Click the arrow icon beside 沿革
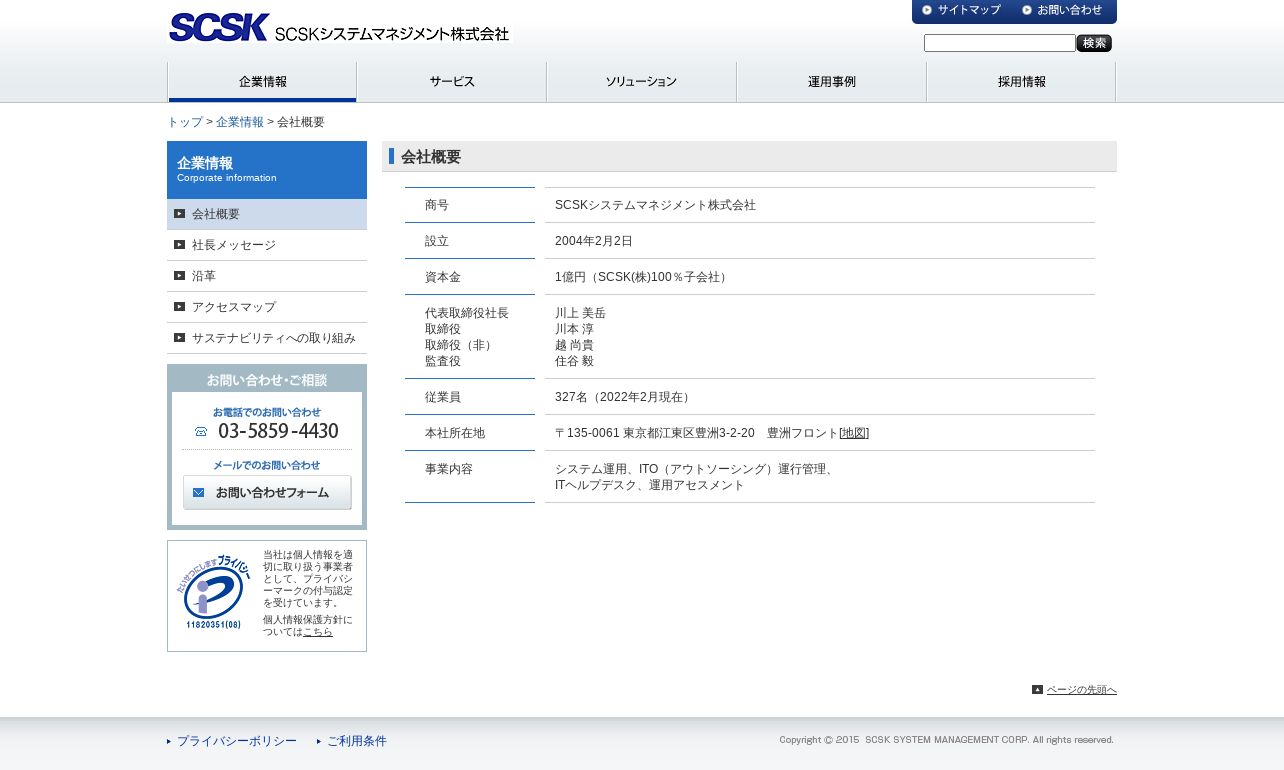Image resolution: width=1284 pixels, height=770 pixels. pos(179,275)
